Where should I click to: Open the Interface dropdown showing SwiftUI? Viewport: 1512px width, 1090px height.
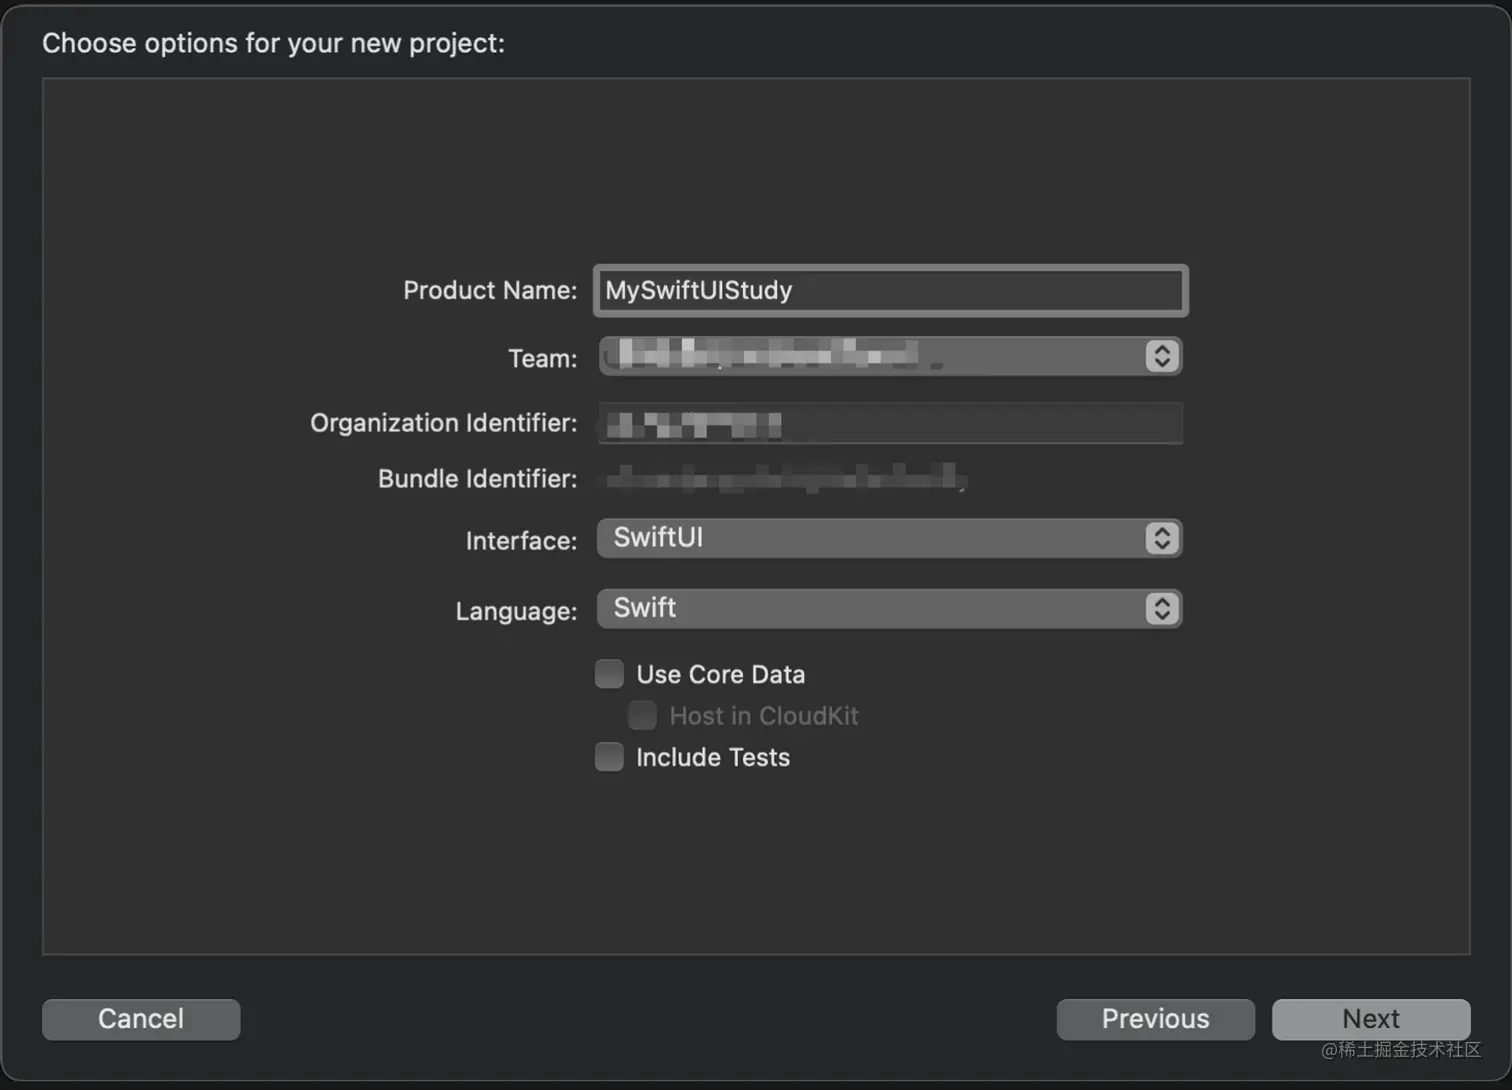coord(870,539)
